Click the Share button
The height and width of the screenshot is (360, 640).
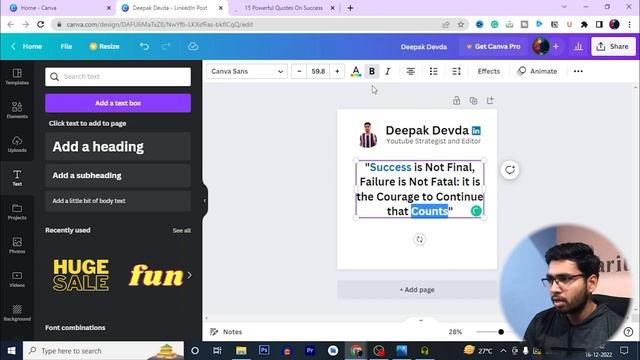click(x=613, y=47)
